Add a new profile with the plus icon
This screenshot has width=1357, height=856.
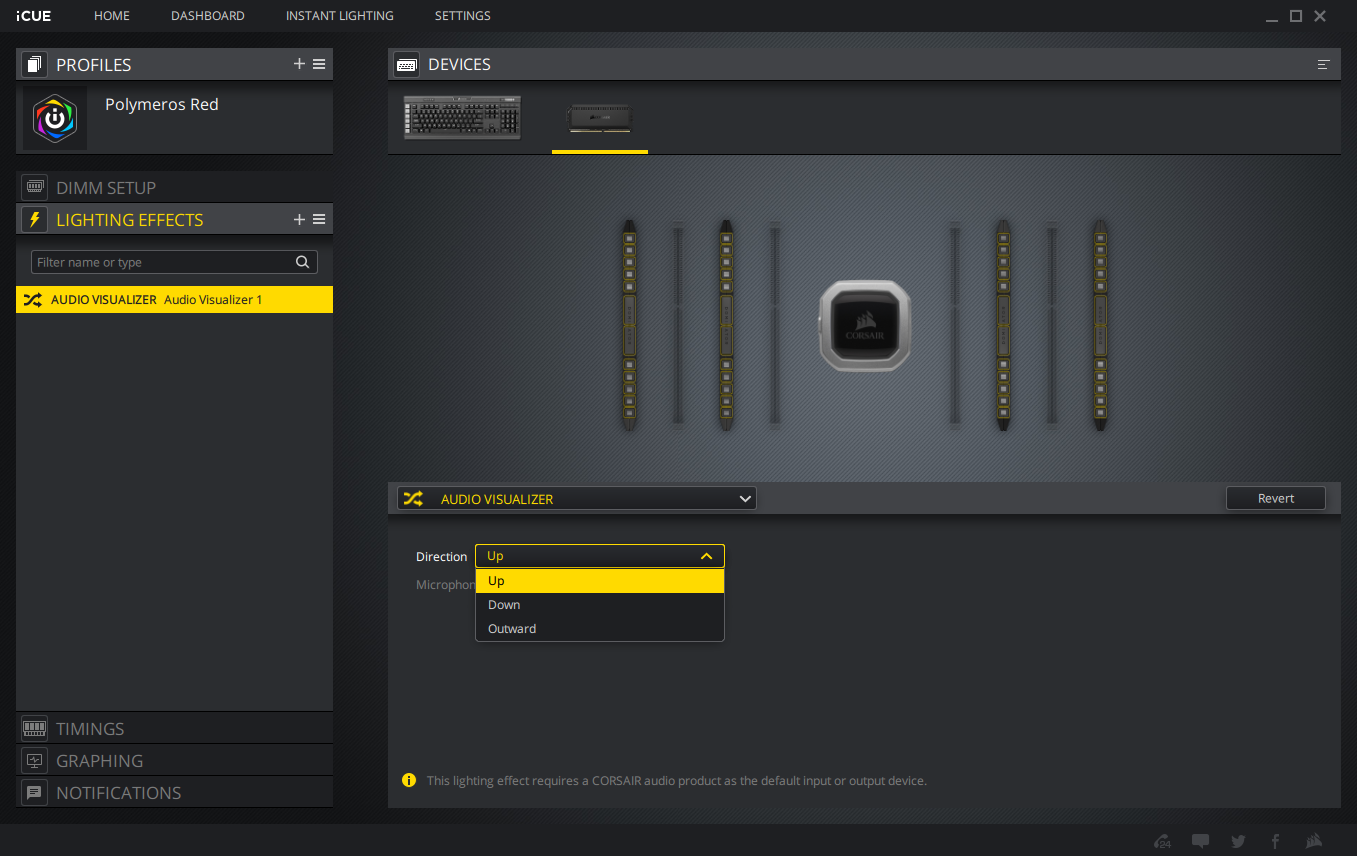click(299, 64)
